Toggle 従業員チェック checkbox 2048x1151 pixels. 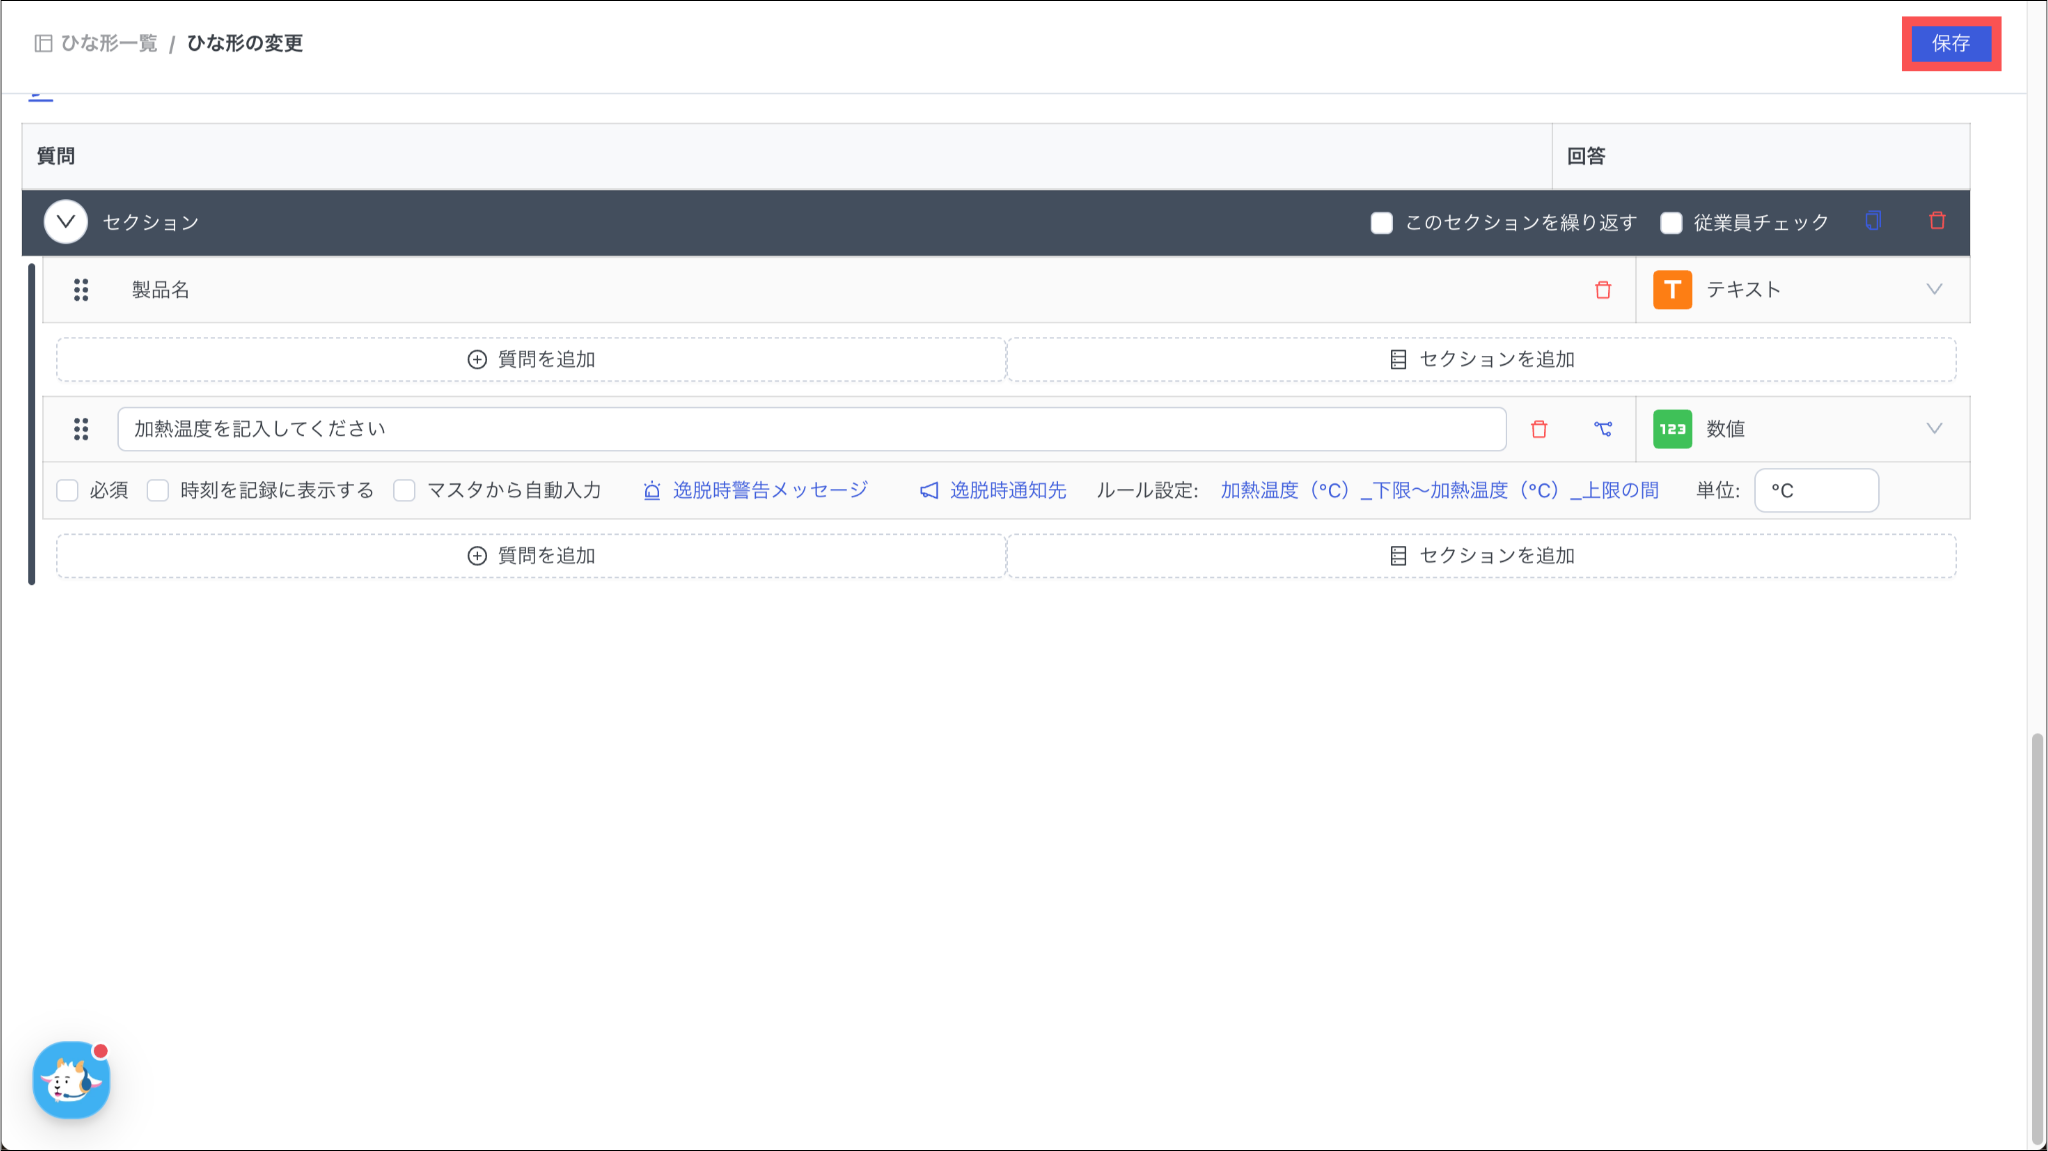[x=1671, y=223]
